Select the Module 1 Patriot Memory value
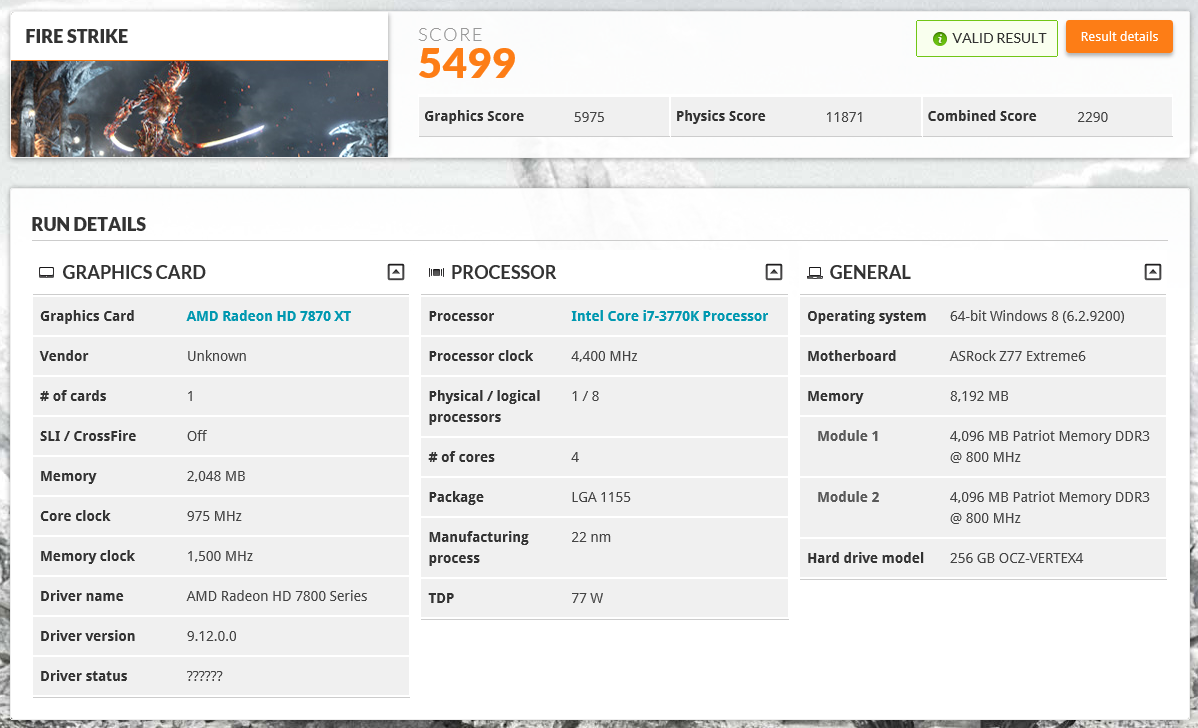Viewport: 1198px width, 728px height. point(1049,446)
